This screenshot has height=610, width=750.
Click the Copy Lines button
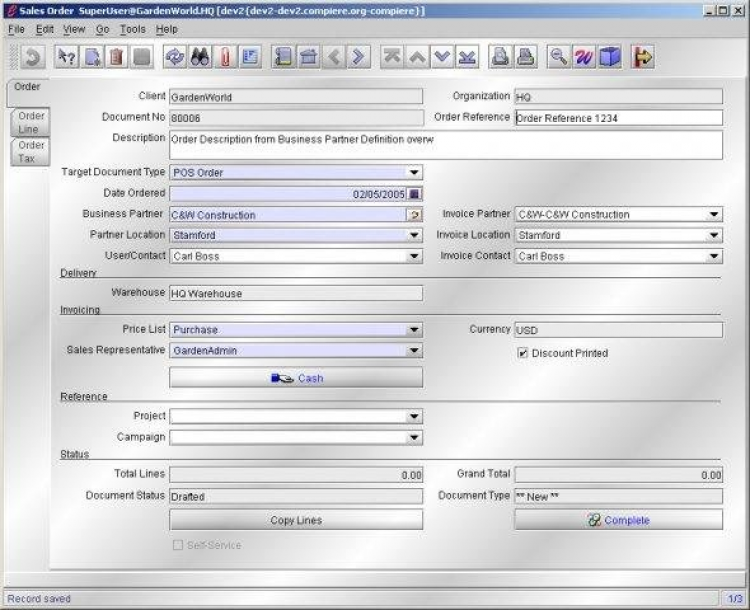click(296, 520)
